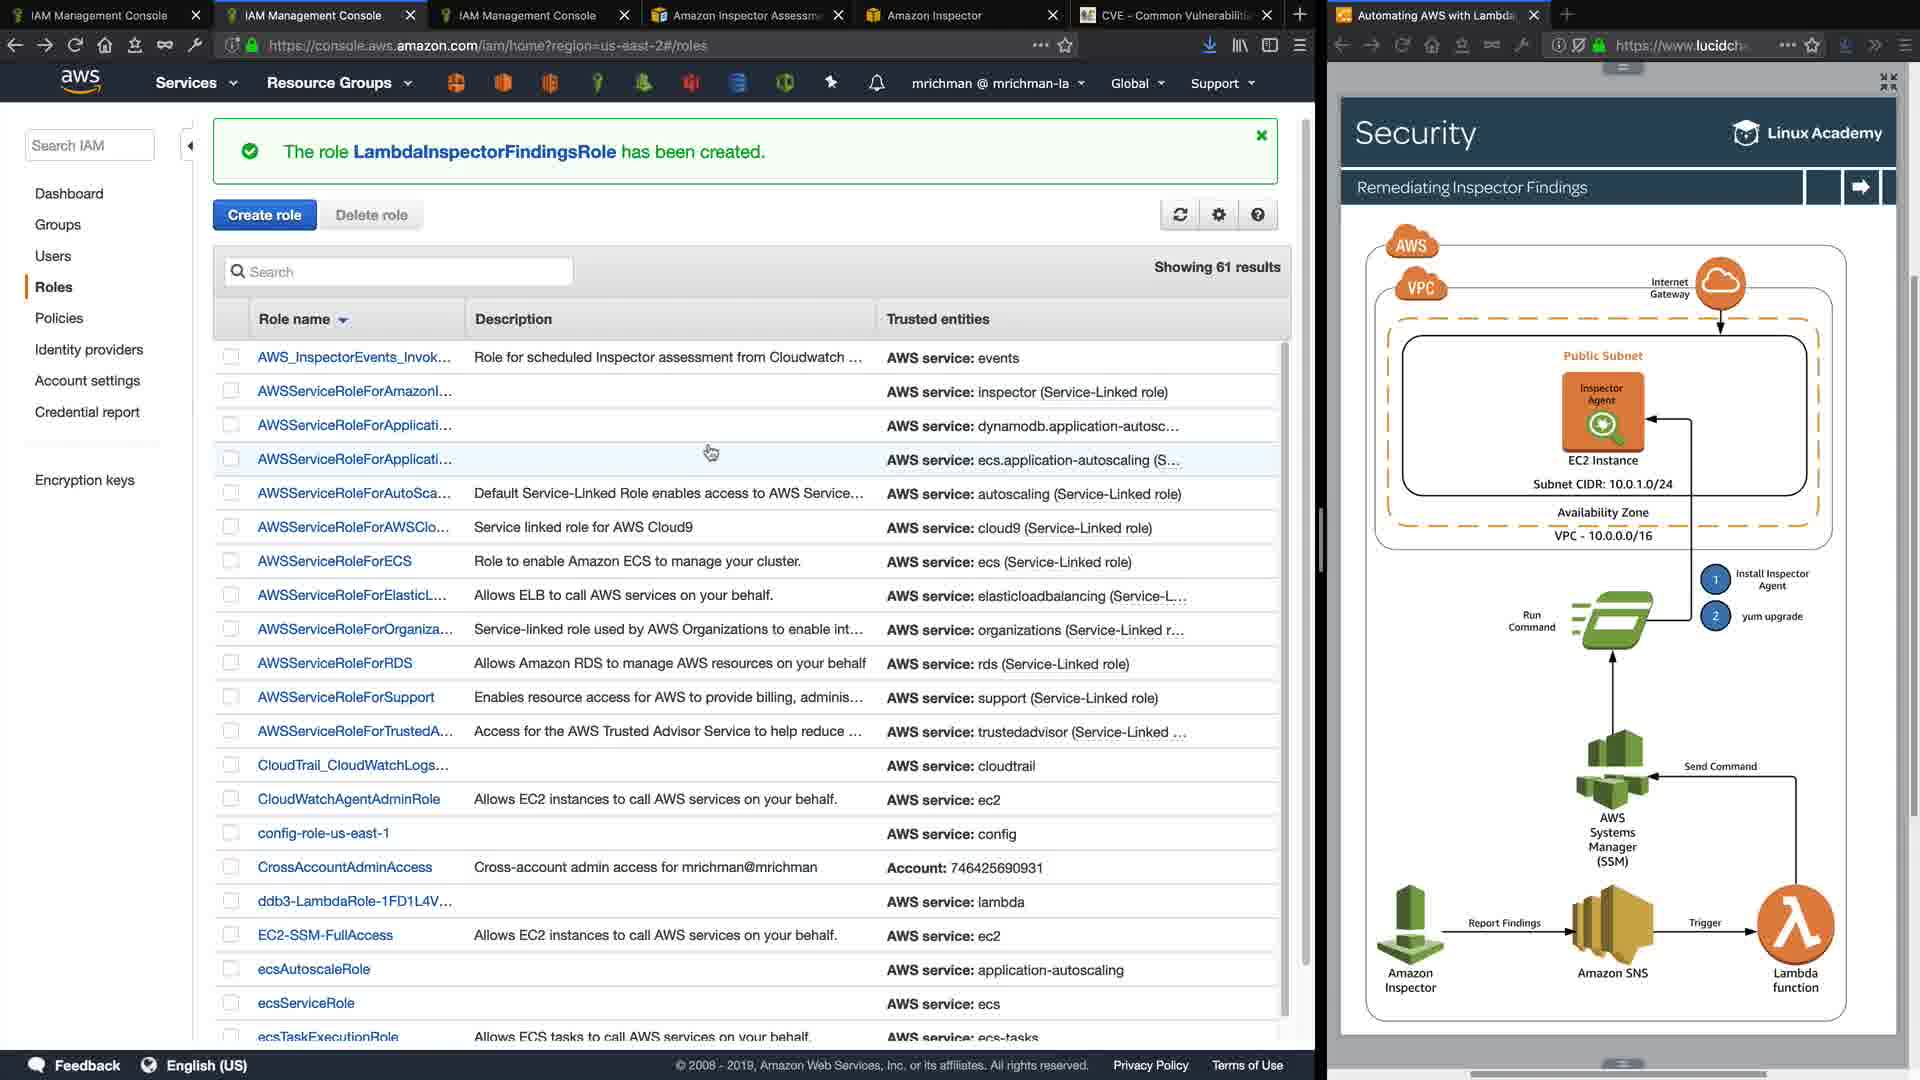The width and height of the screenshot is (1920, 1080).
Task: Select checkbox for CloudWatchAgentAdminRole
Action: click(x=231, y=799)
